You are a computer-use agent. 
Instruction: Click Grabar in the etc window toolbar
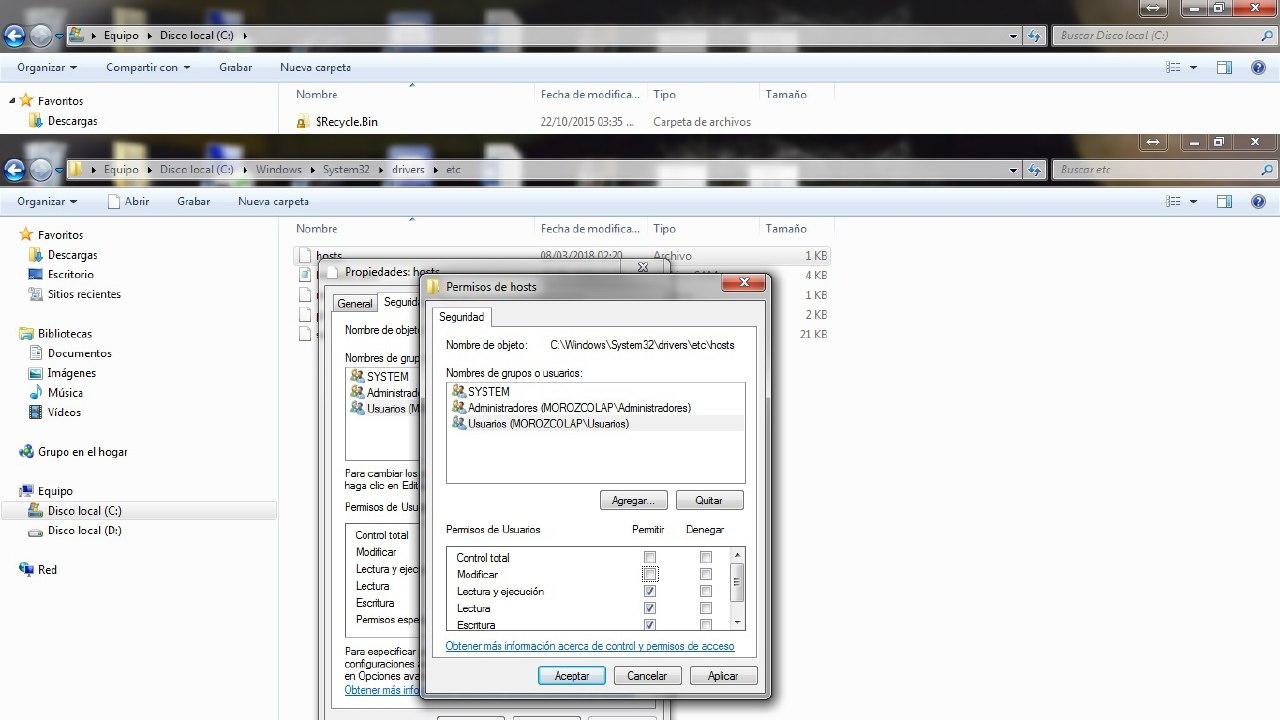click(194, 202)
